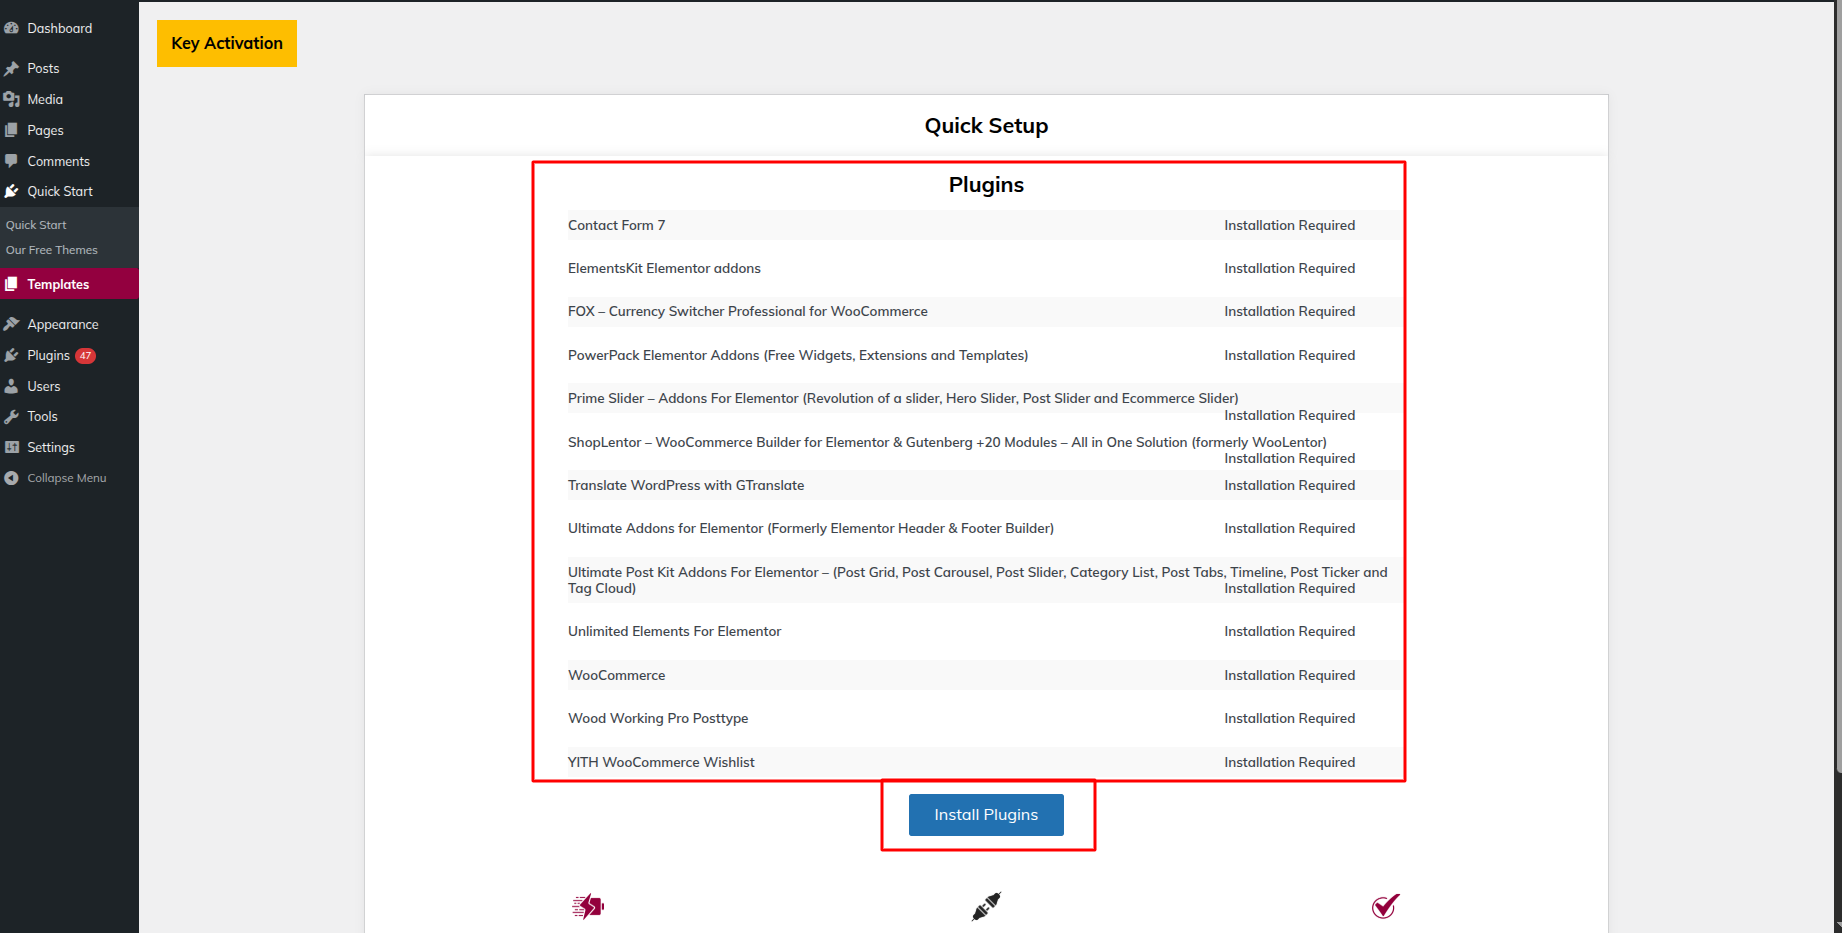Viewport: 1842px width, 933px height.
Task: Open the Quick Start submenu link
Action: (36, 225)
